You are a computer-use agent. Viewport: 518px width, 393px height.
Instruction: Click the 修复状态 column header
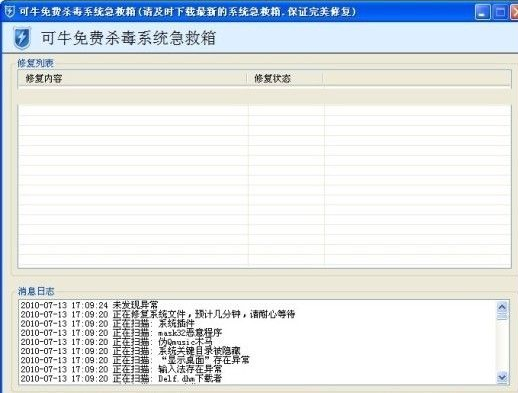[x=285, y=79]
